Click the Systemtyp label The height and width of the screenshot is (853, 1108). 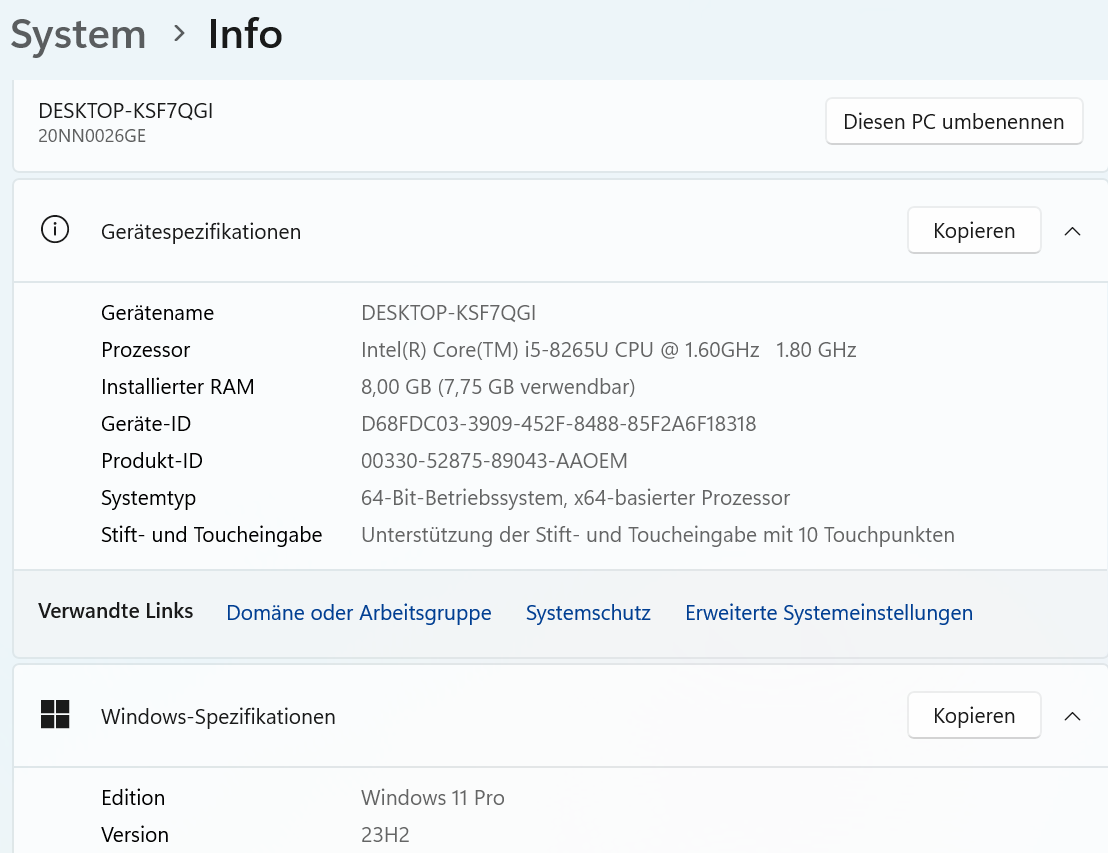pyautogui.click(x=148, y=498)
